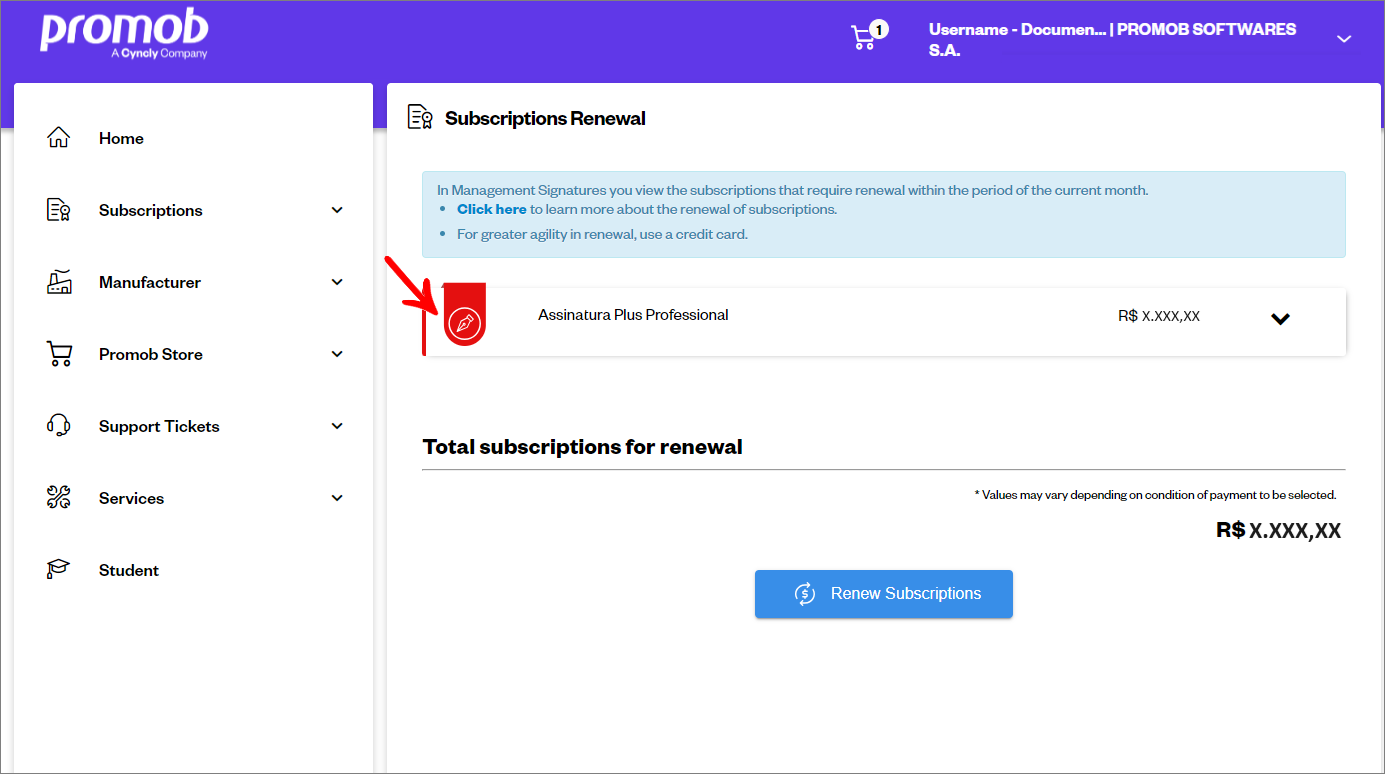Expand the Manufacturer menu chevron
This screenshot has width=1385, height=774.
[337, 282]
